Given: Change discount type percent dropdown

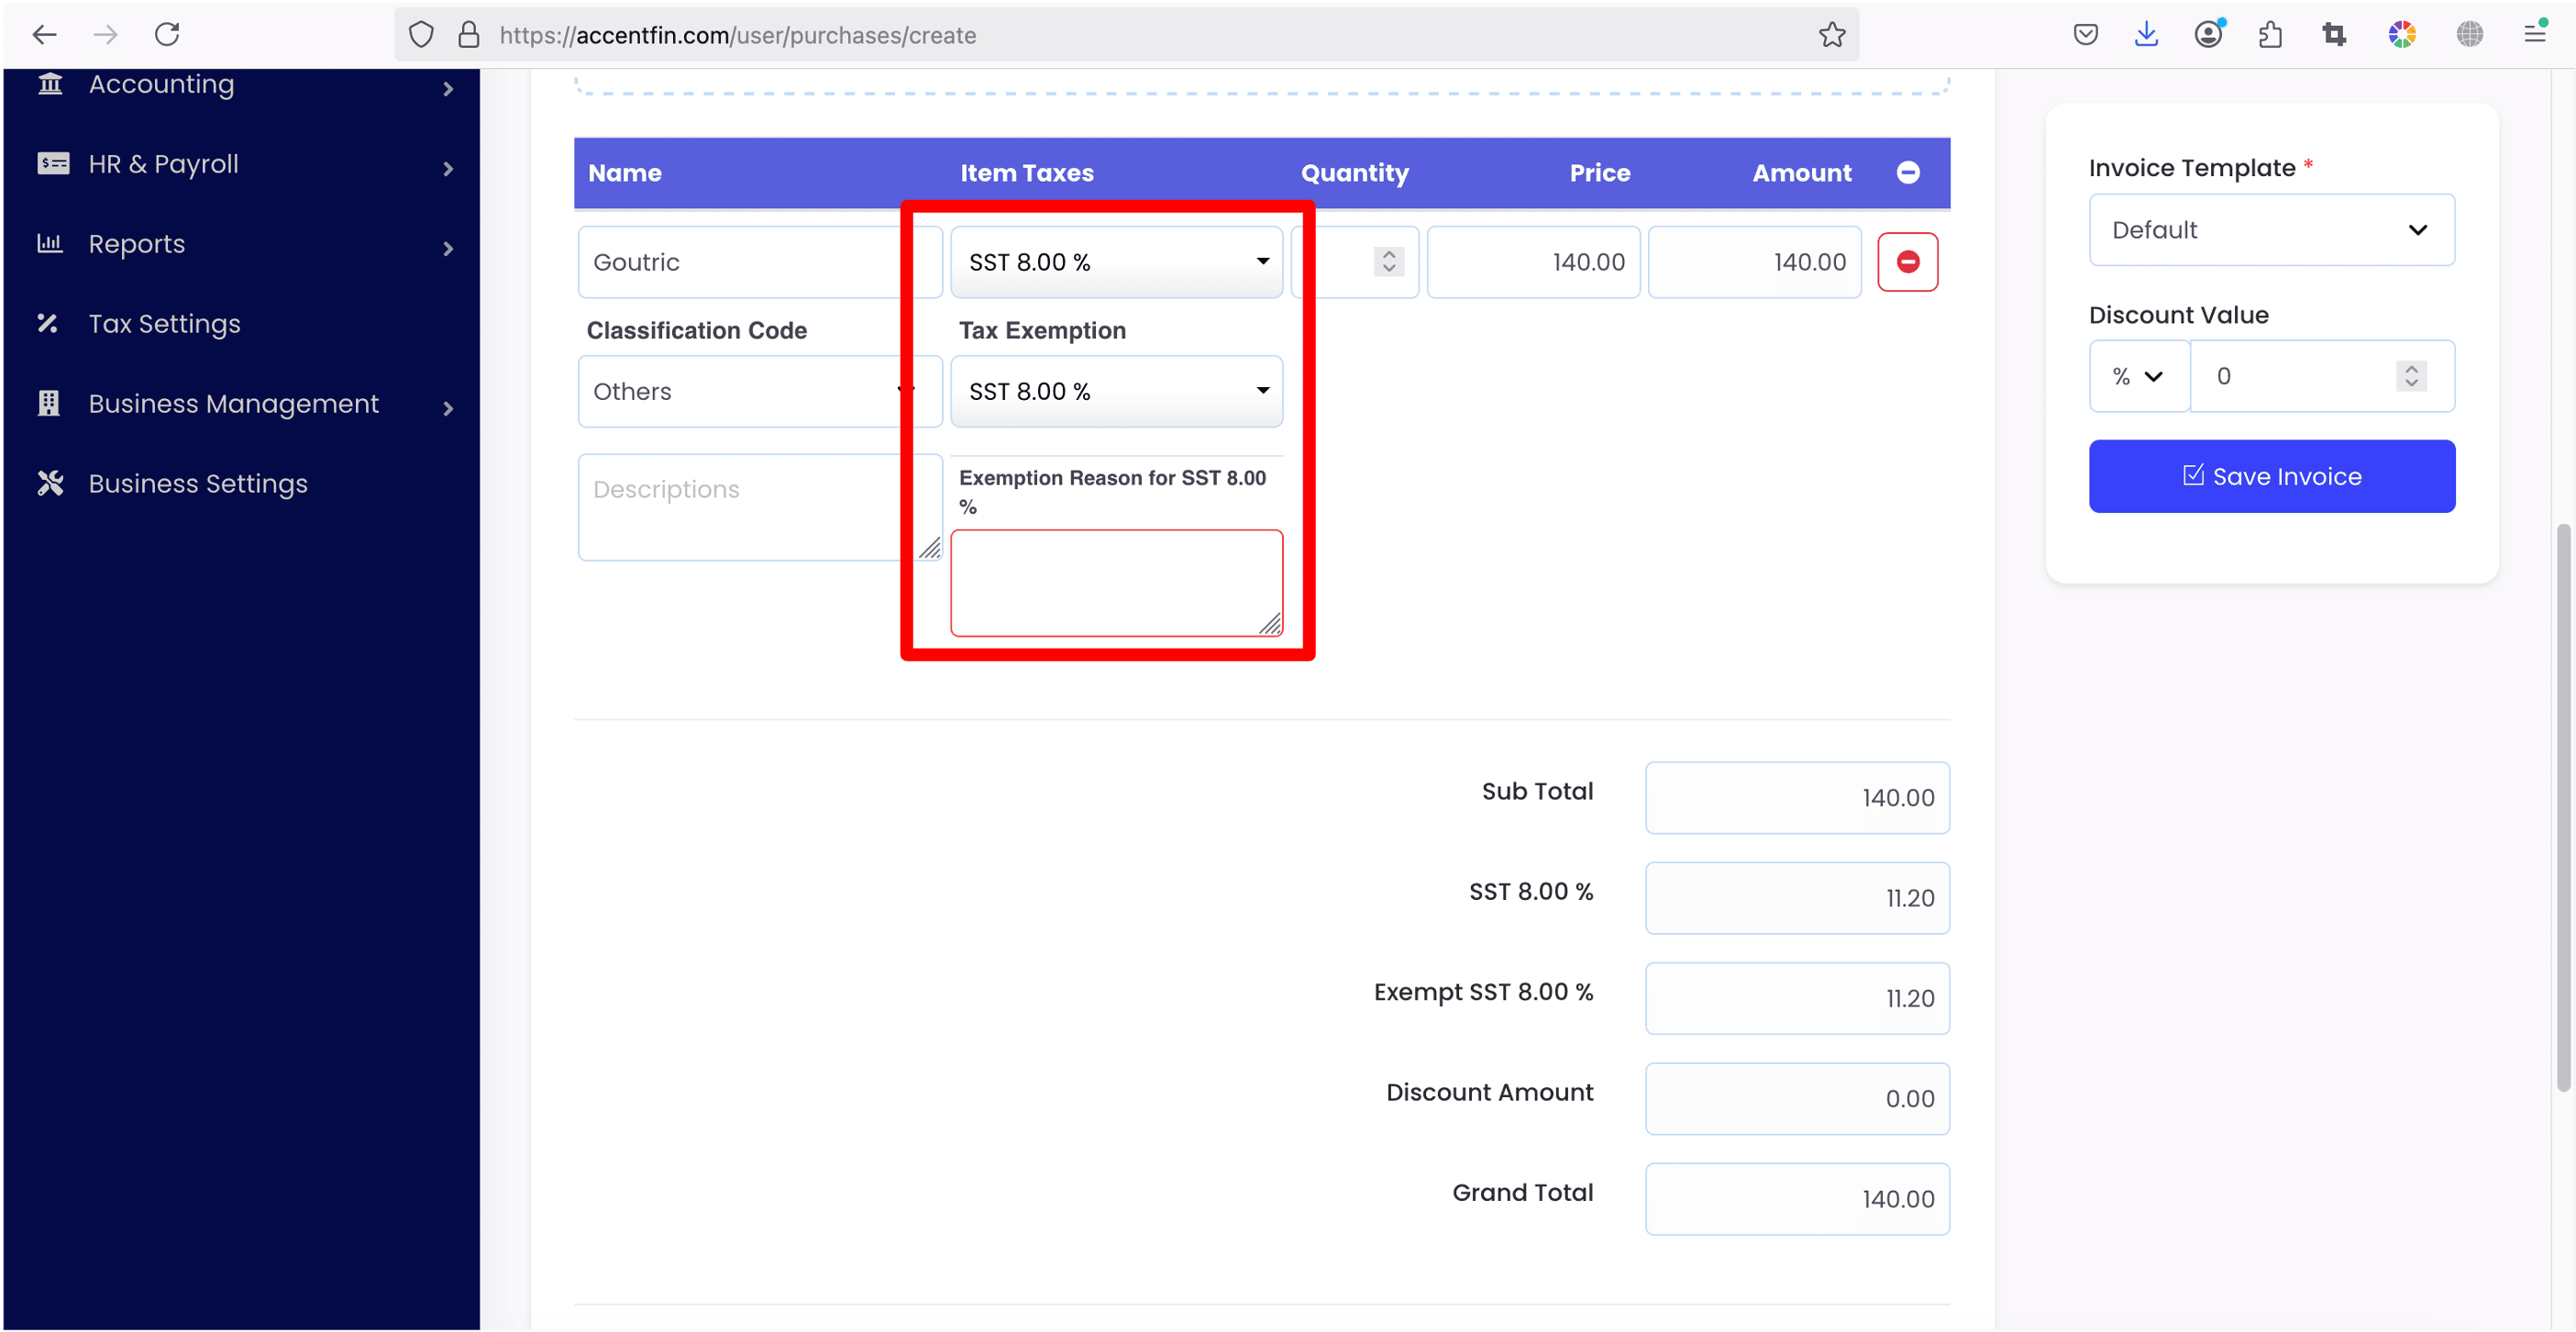Looking at the screenshot, I should coord(2138,376).
